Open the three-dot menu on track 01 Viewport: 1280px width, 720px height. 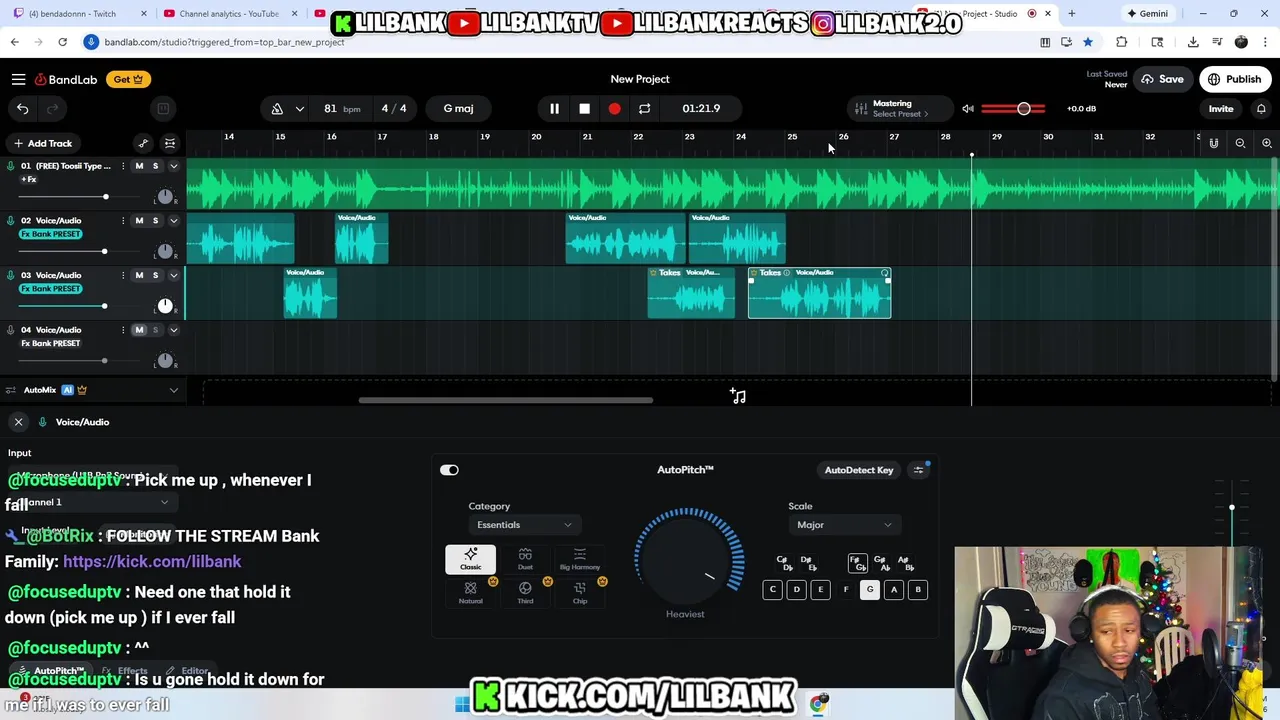pyautogui.click(x=123, y=166)
